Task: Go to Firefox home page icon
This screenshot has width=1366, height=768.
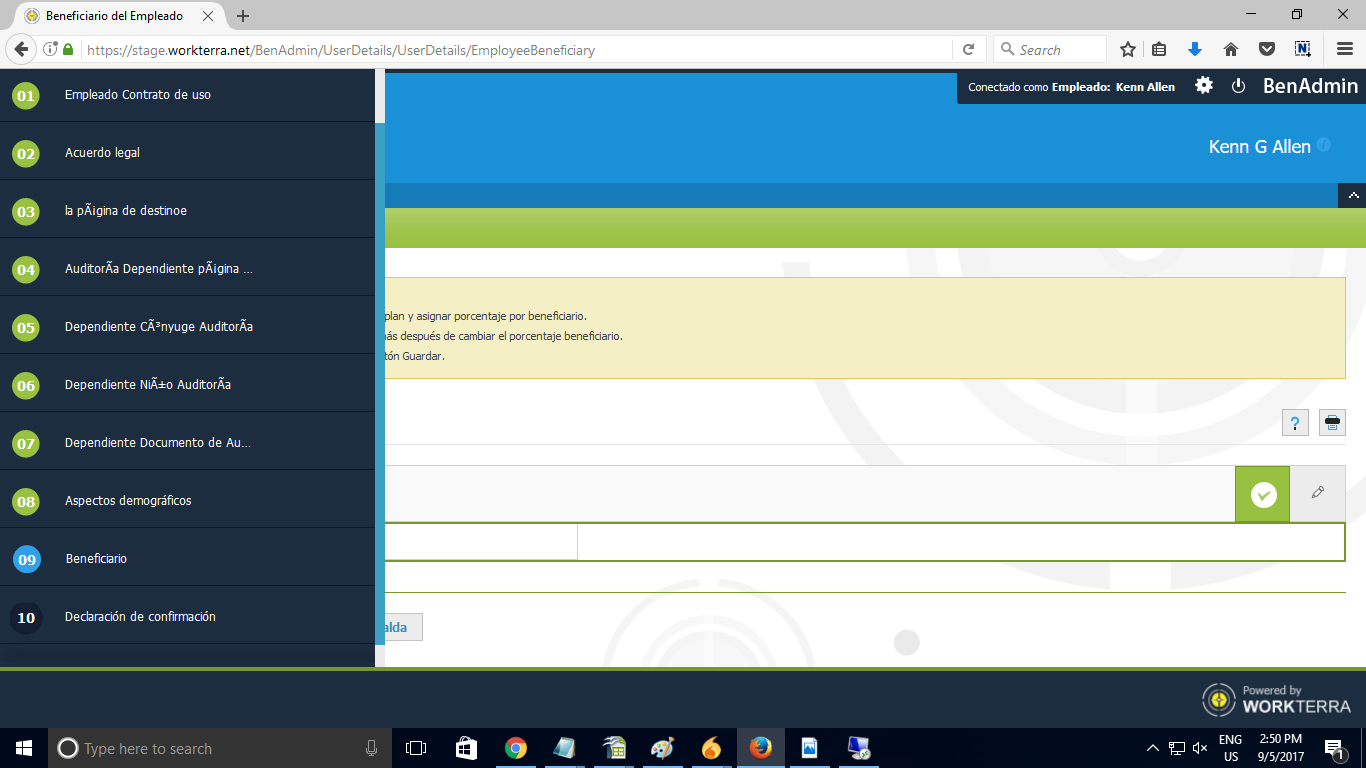Action: click(x=1231, y=50)
